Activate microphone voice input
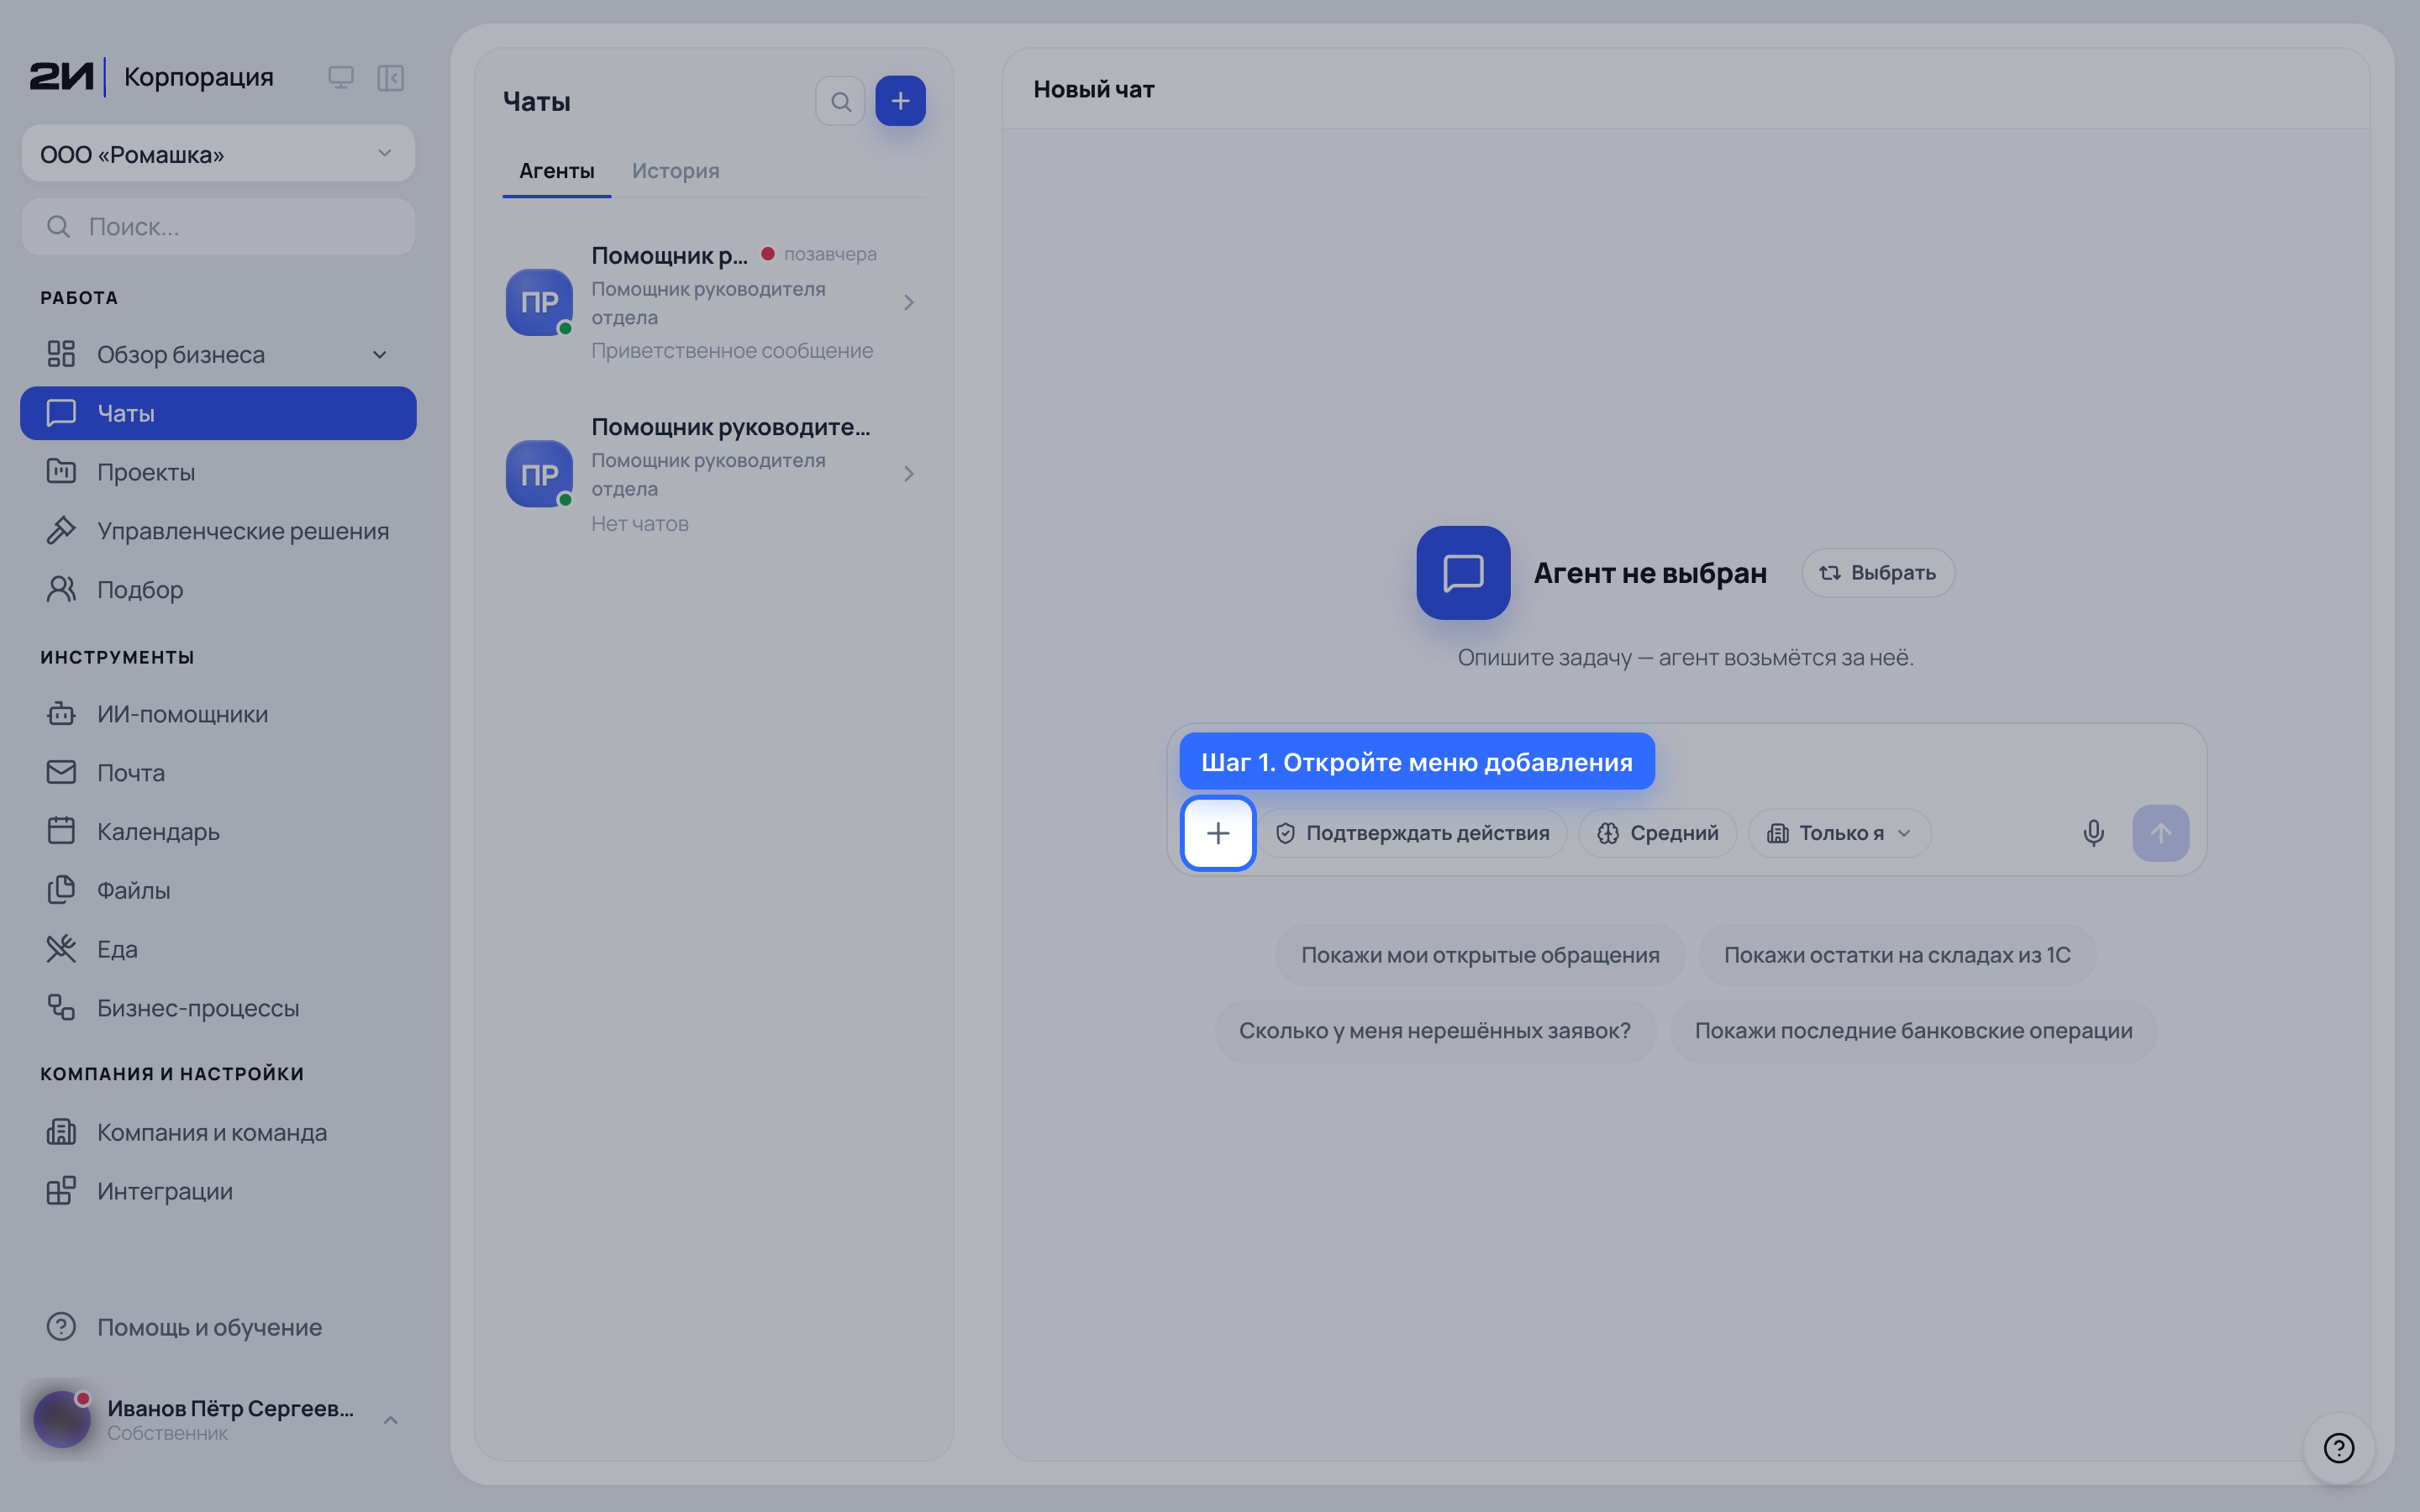2420x1512 pixels. pos(2093,833)
